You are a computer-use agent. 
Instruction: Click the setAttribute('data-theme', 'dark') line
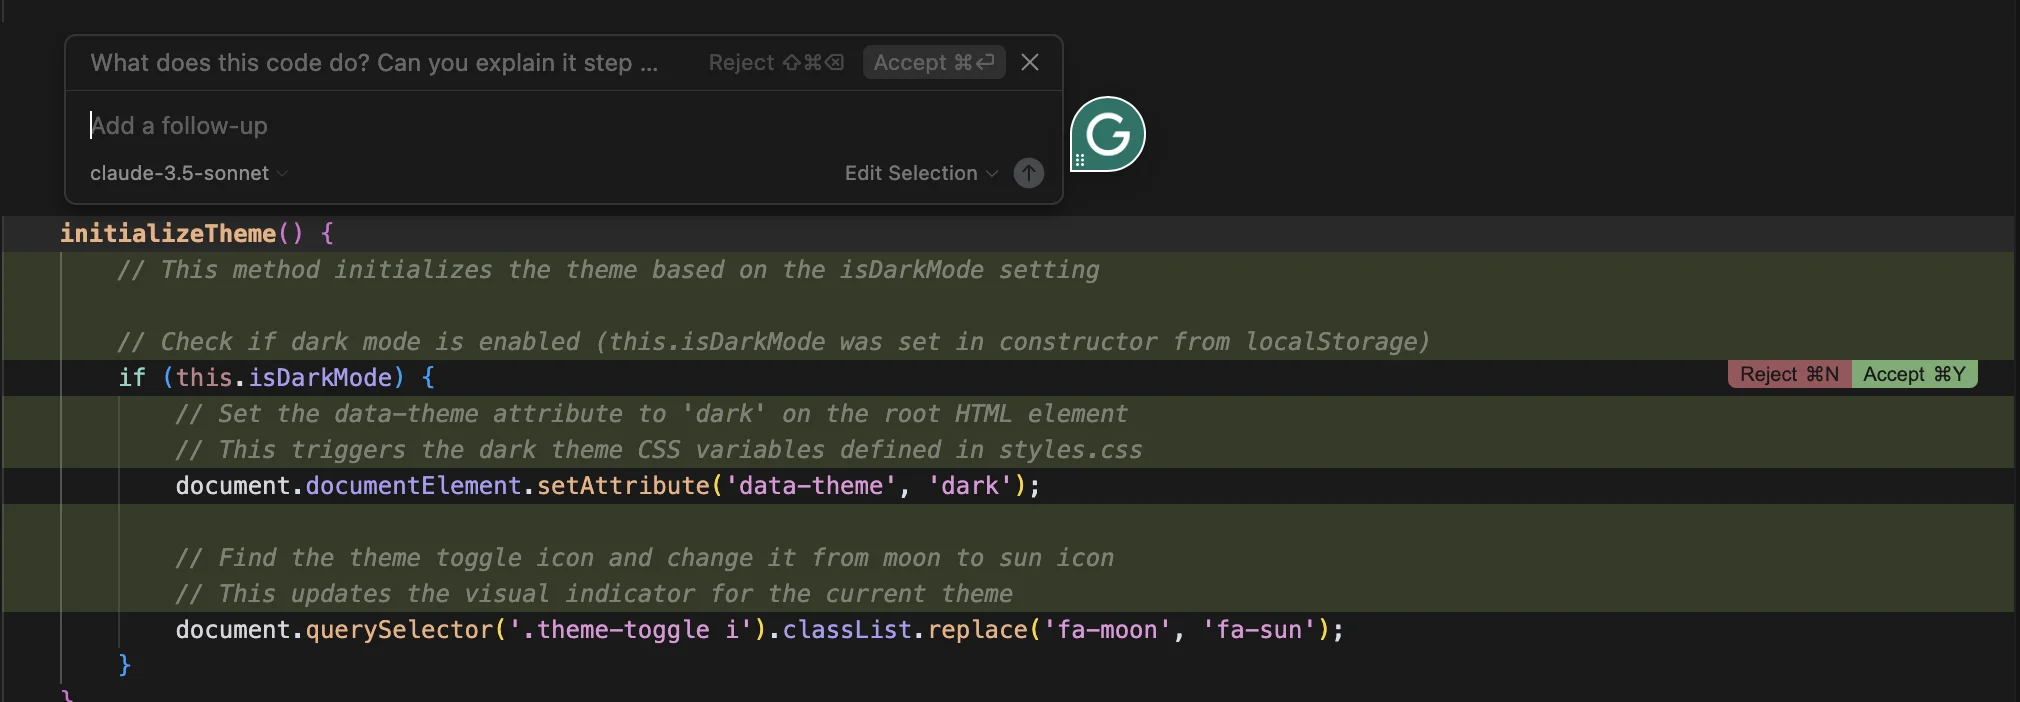click(608, 486)
